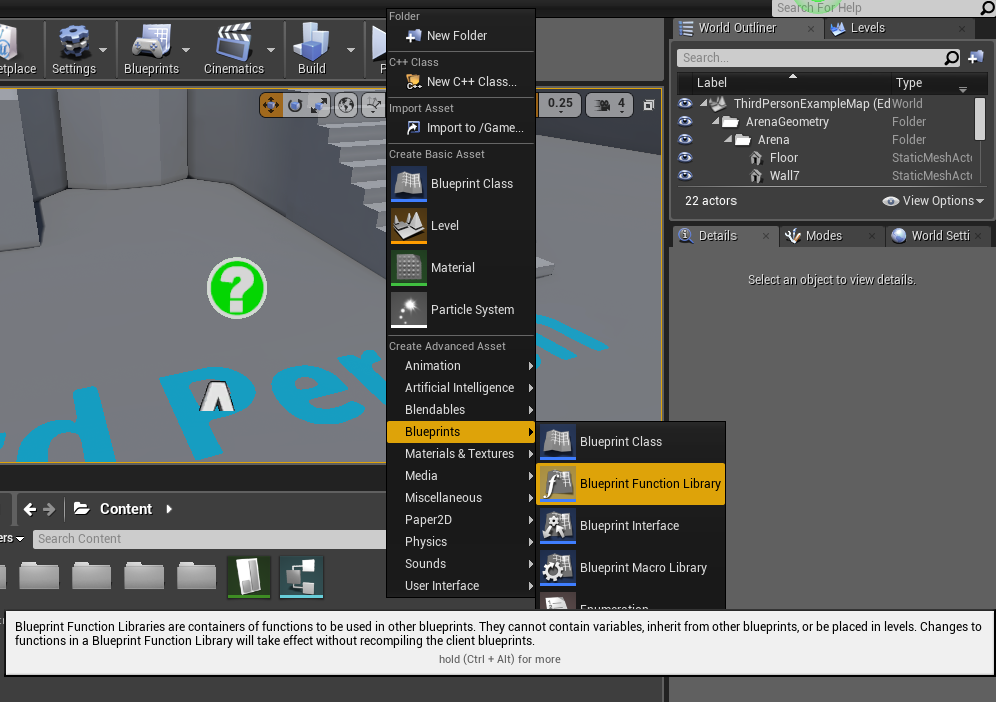Click the search magnifier in World Outliner

click(x=951, y=58)
